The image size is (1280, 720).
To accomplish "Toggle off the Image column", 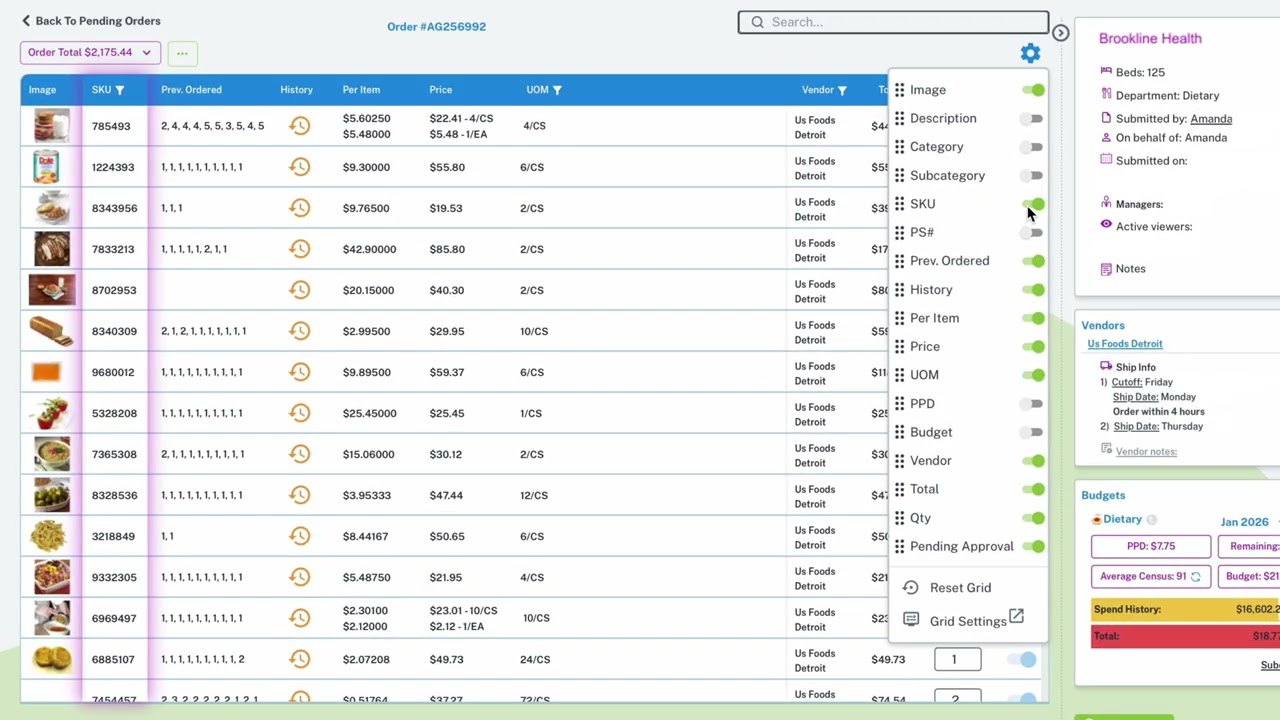I will click(1034, 90).
